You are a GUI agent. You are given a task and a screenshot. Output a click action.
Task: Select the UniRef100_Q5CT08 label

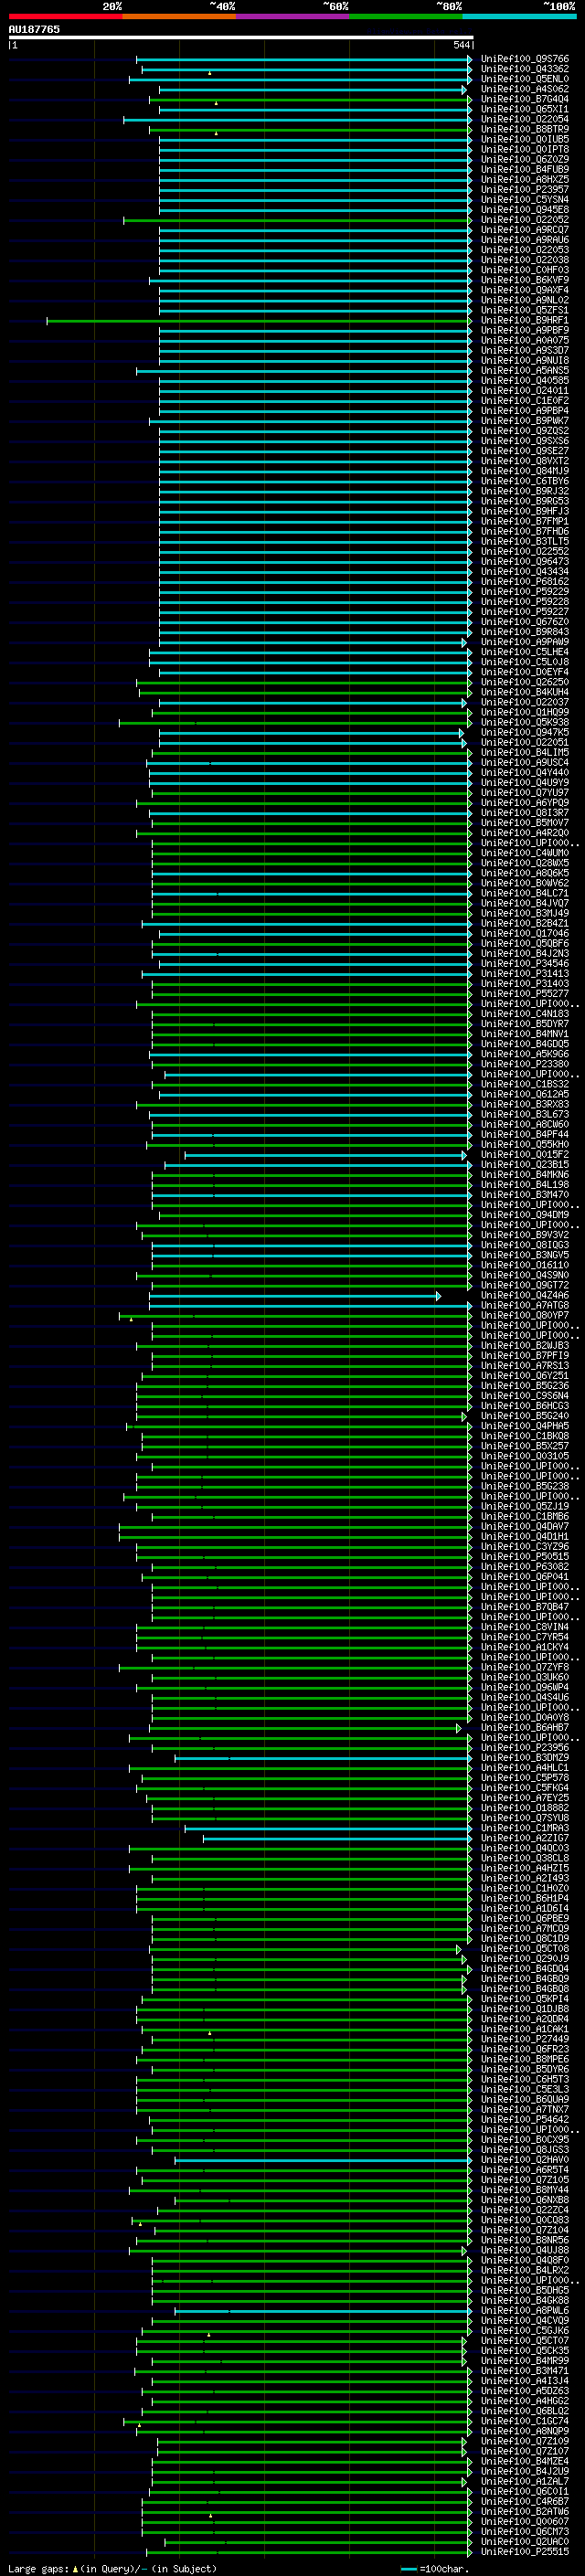(524, 1949)
